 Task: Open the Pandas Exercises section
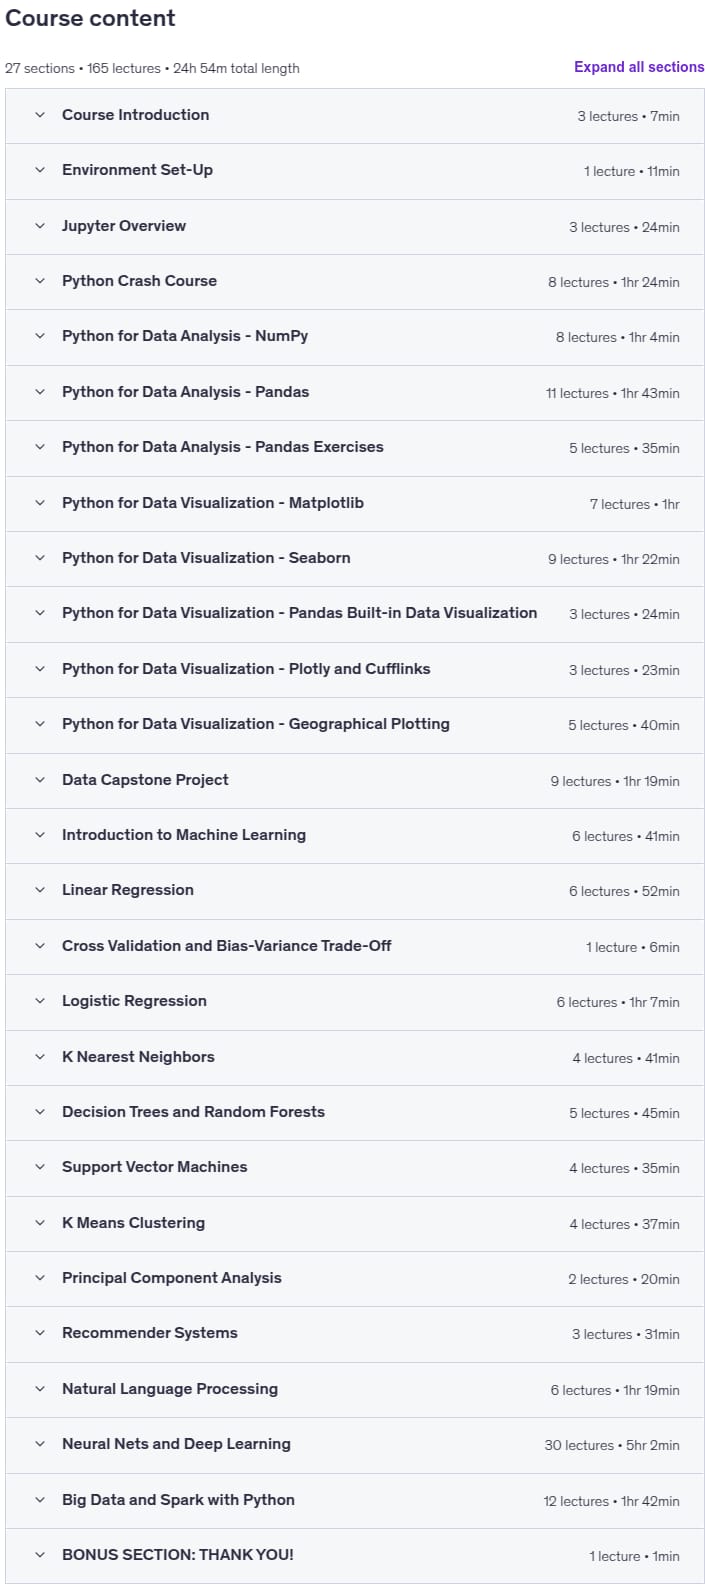tap(355, 447)
